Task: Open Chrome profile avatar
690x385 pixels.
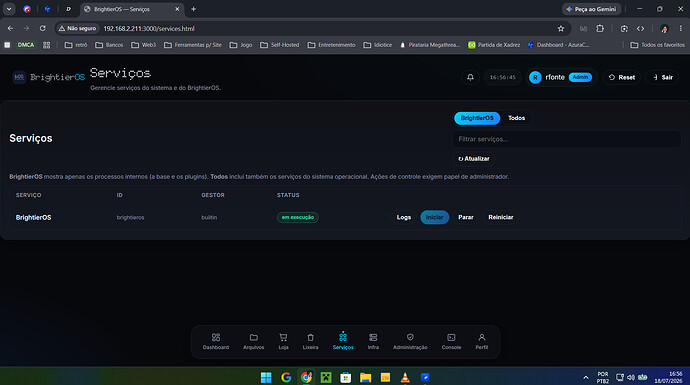Action: tap(664, 29)
